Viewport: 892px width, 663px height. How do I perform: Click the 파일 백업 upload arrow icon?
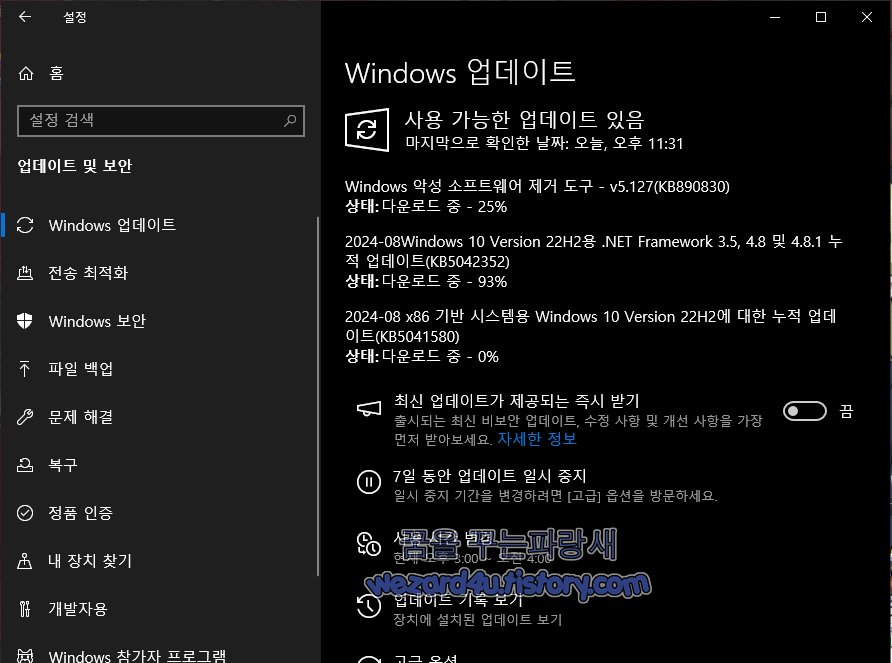pyautogui.click(x=24, y=369)
